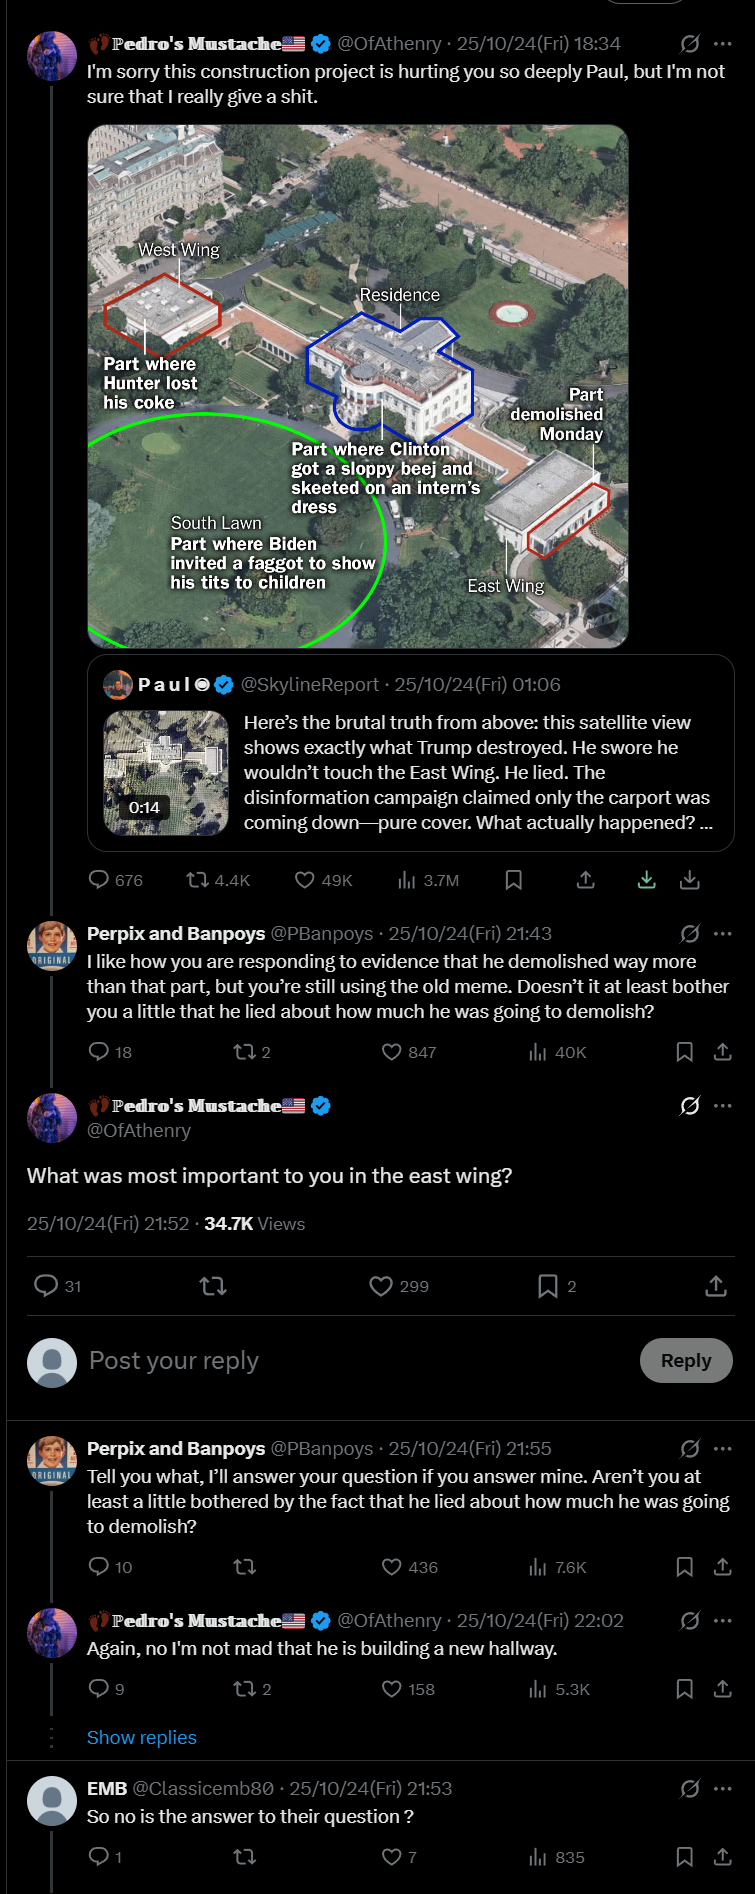Viewport: 755px width, 1894px height.
Task: Bookmark the top post with the White House image
Action: [514, 880]
